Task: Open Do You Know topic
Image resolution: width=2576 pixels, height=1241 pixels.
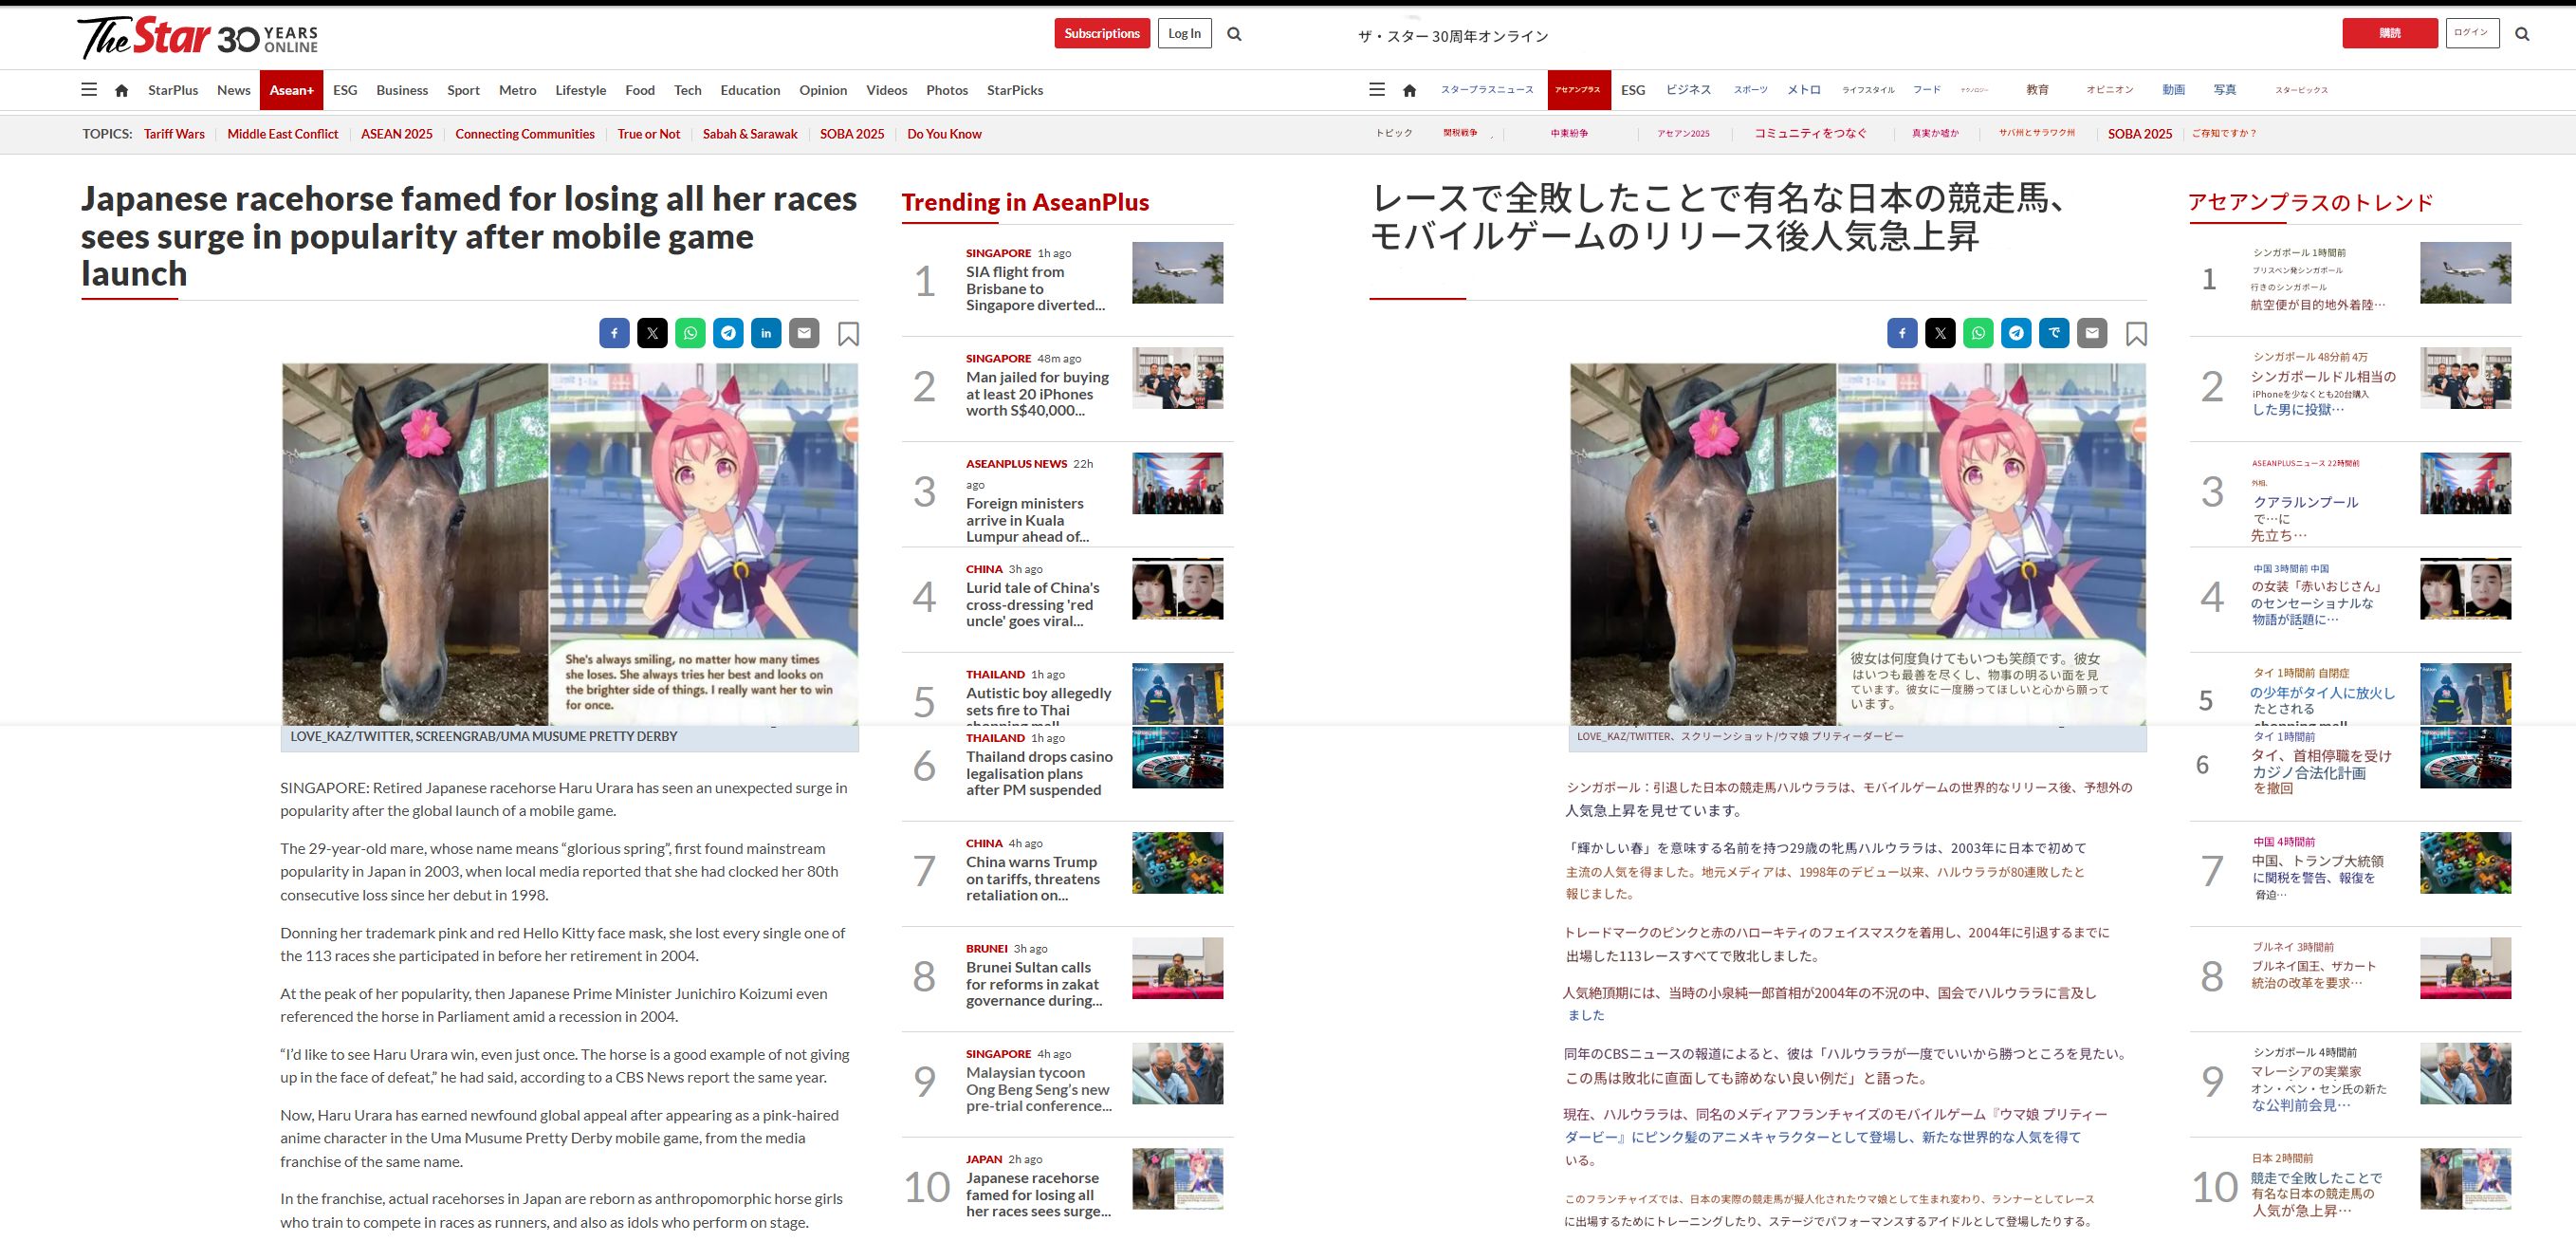Action: click(x=944, y=134)
